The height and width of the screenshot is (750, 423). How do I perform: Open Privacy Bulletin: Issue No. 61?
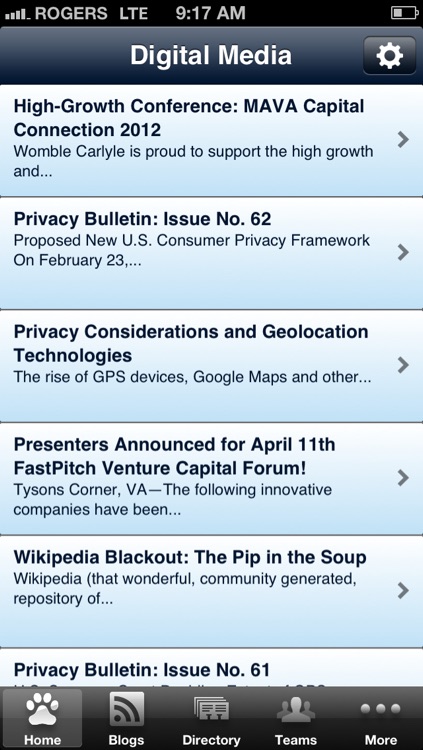[x=142, y=670]
